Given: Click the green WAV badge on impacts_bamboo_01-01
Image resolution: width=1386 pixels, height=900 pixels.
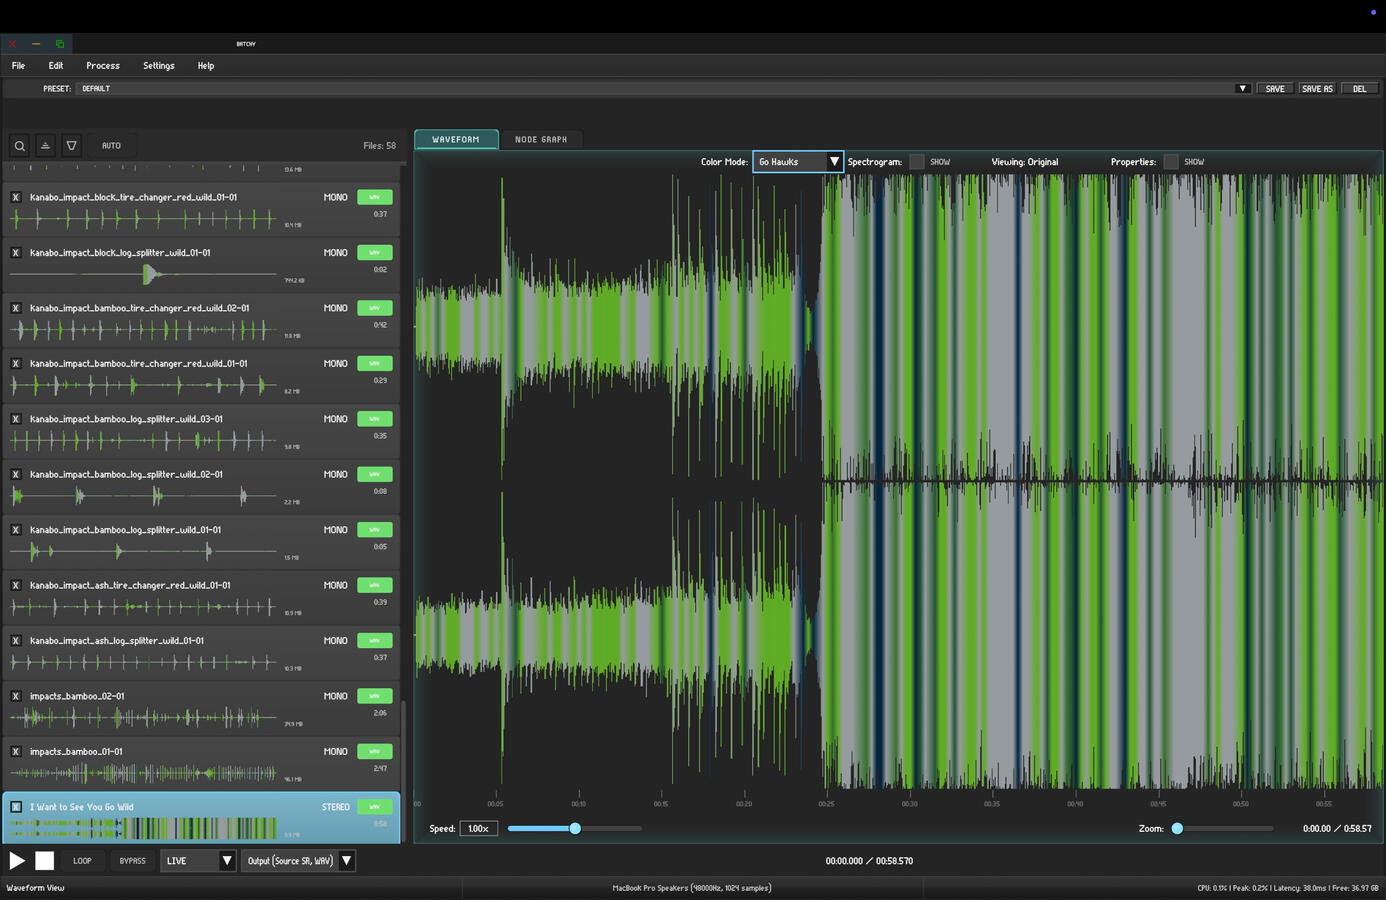Looking at the screenshot, I should [x=374, y=751].
